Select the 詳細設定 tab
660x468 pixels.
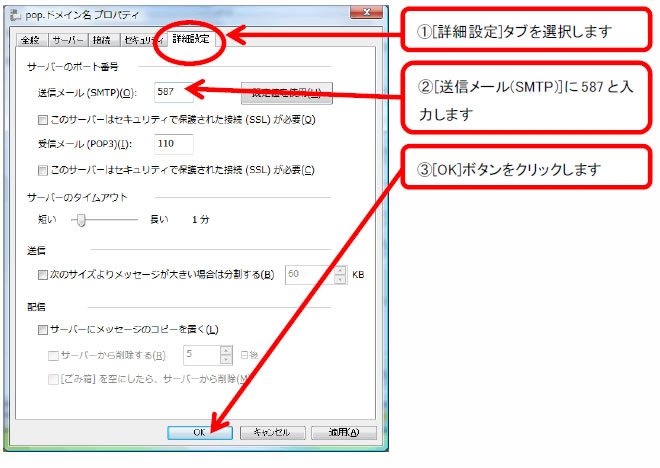click(x=191, y=40)
